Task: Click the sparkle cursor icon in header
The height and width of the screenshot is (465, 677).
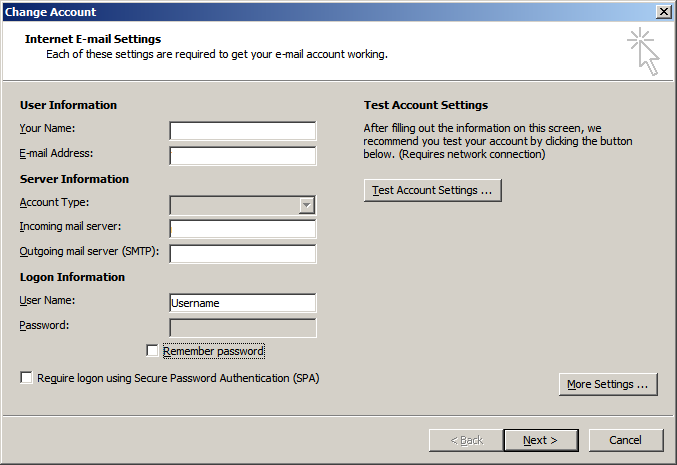Action: click(643, 51)
